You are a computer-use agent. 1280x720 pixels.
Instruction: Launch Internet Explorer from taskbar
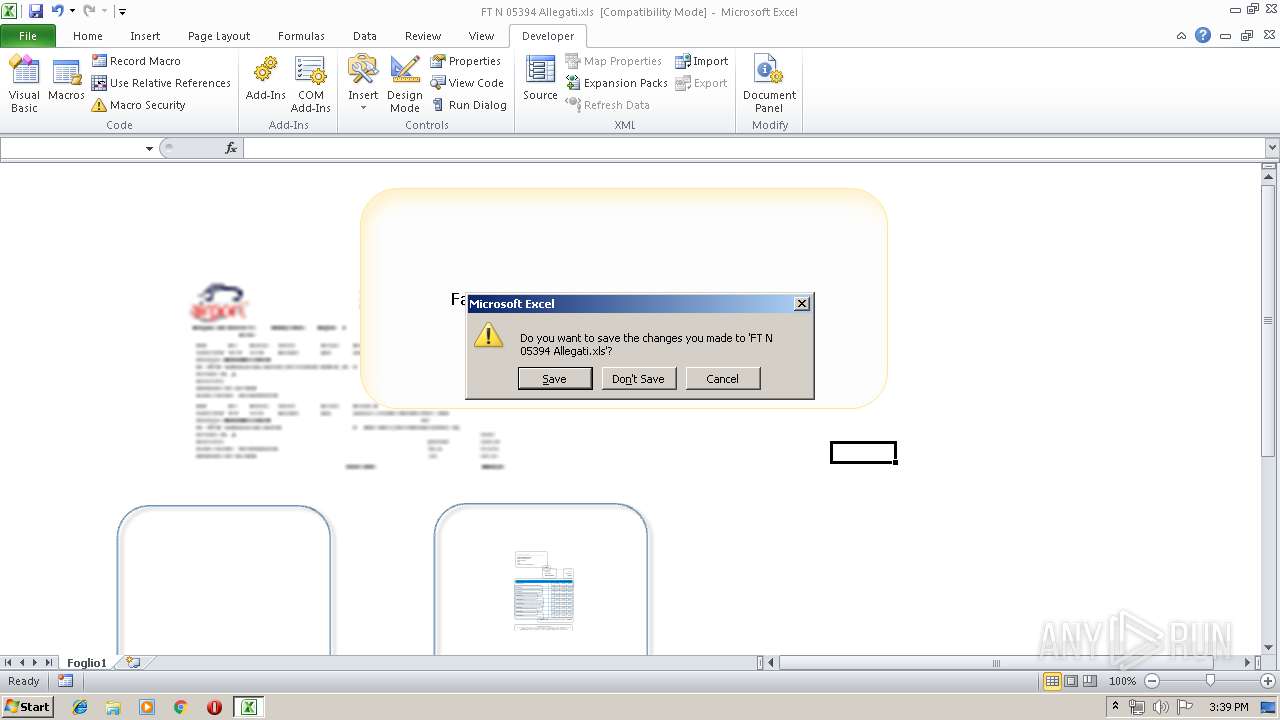[80, 707]
